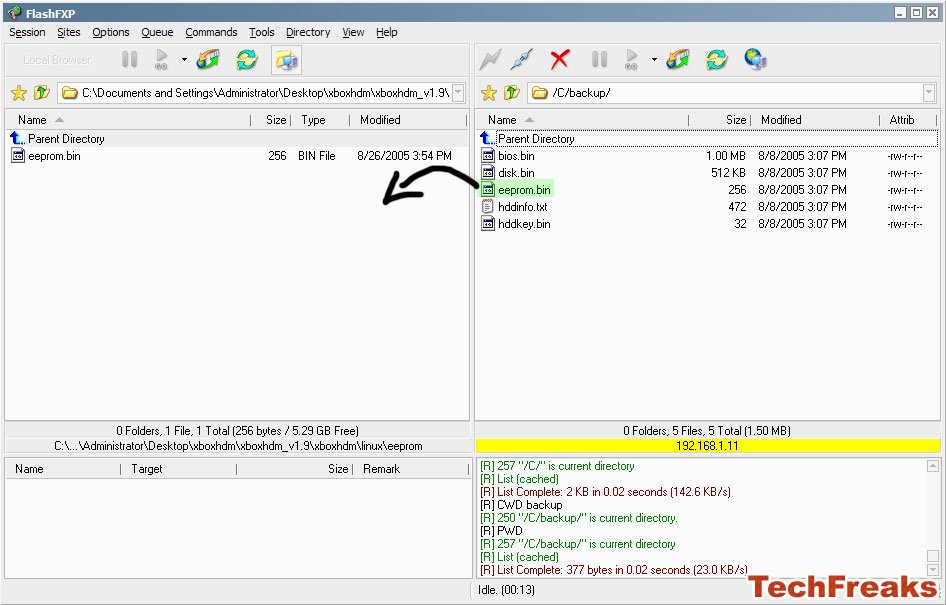Open the View menu
946x605 pixels.
353,33
